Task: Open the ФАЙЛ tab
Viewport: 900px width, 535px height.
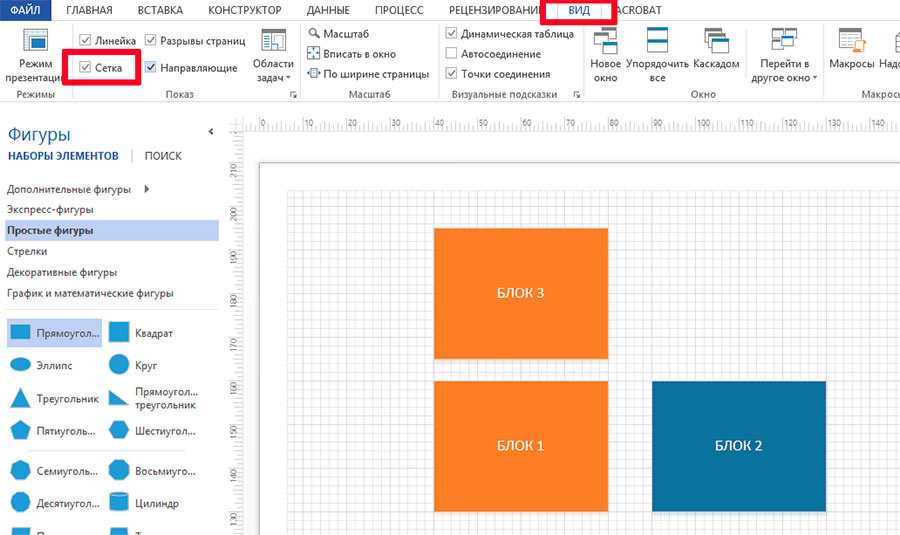Action: [x=25, y=10]
